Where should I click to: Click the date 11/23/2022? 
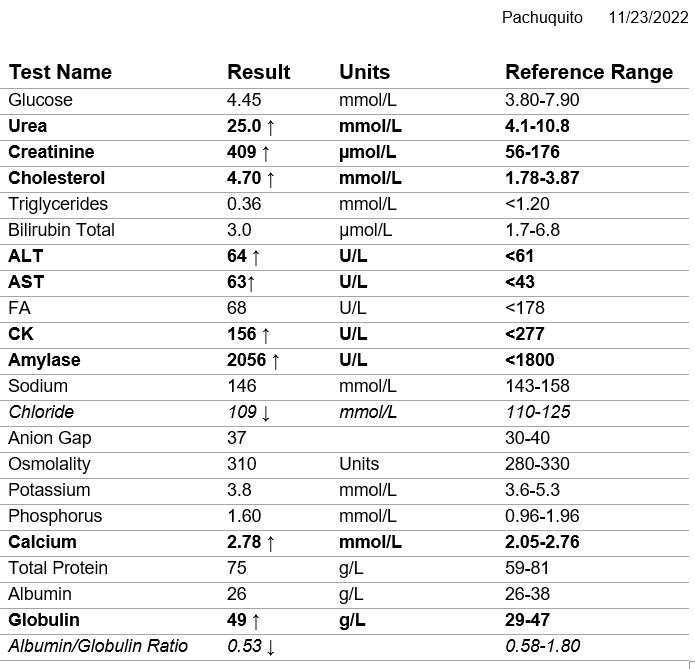[648, 18]
